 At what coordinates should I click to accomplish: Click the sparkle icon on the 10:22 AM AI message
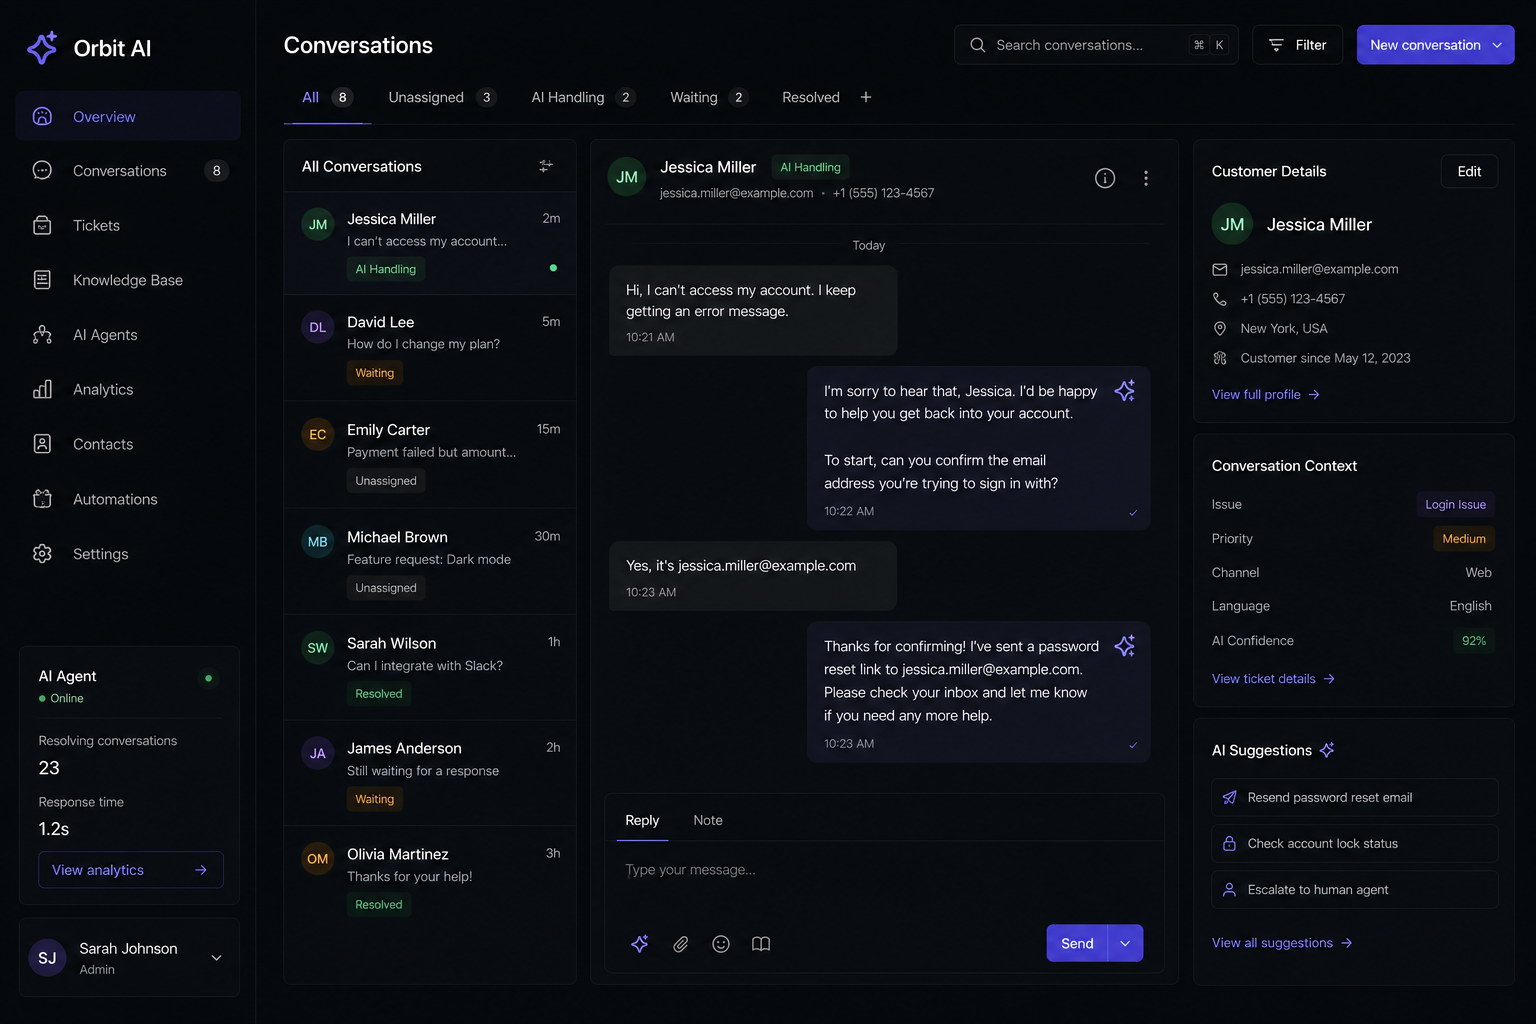point(1125,391)
